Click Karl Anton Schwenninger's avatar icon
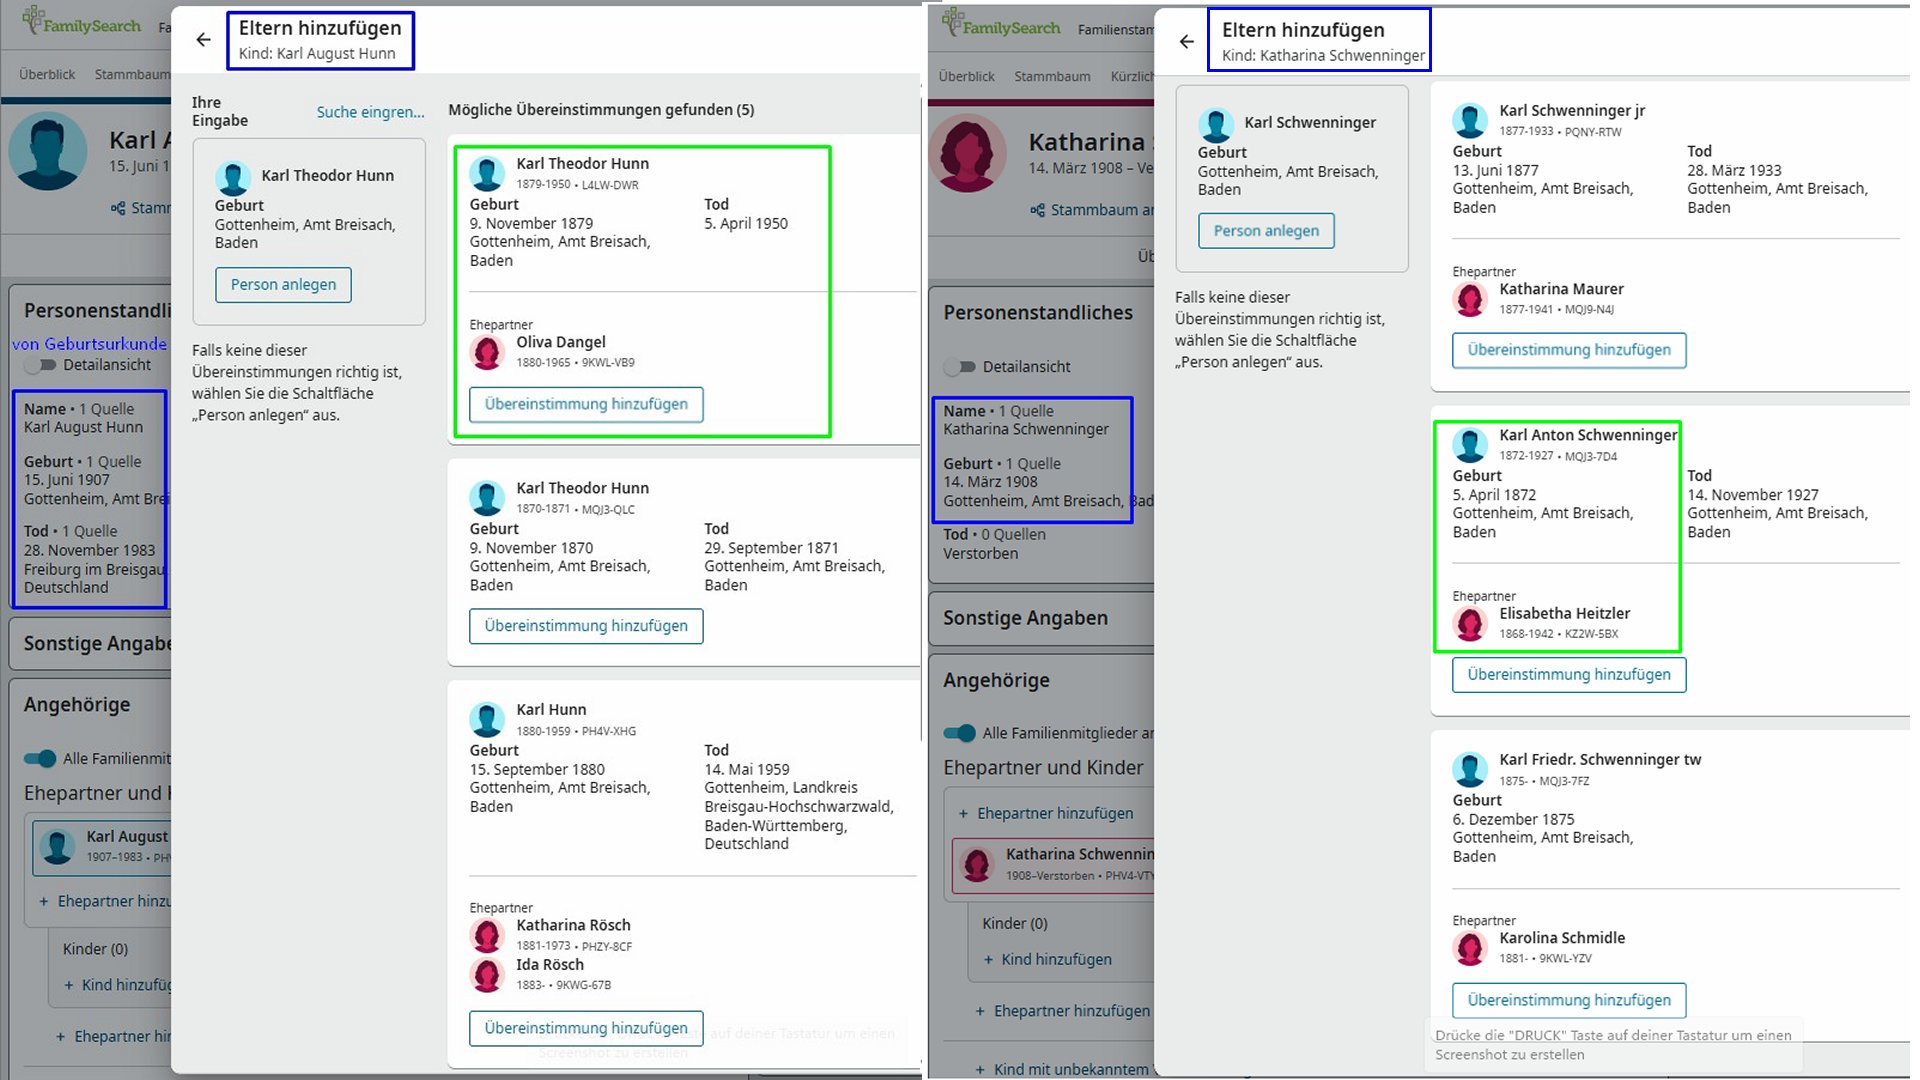Viewport: 1920px width, 1080px height. coord(1469,444)
